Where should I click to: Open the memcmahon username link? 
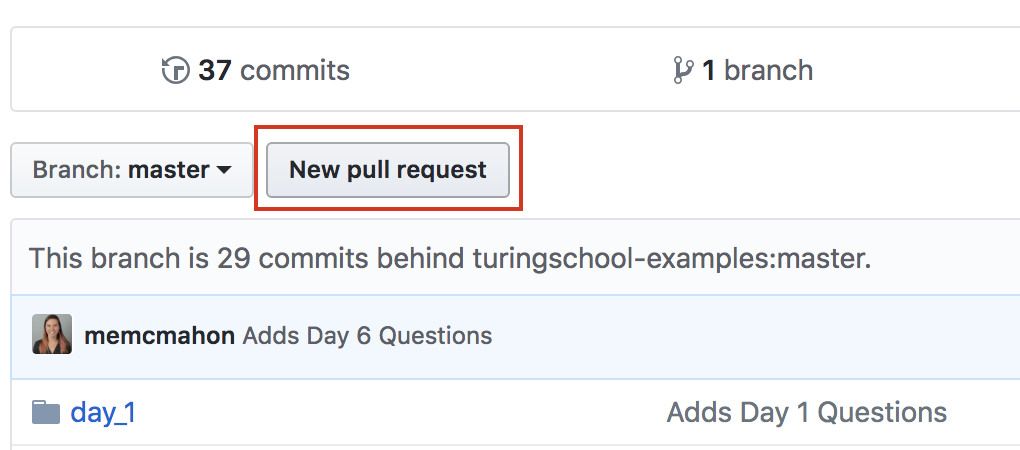[160, 335]
